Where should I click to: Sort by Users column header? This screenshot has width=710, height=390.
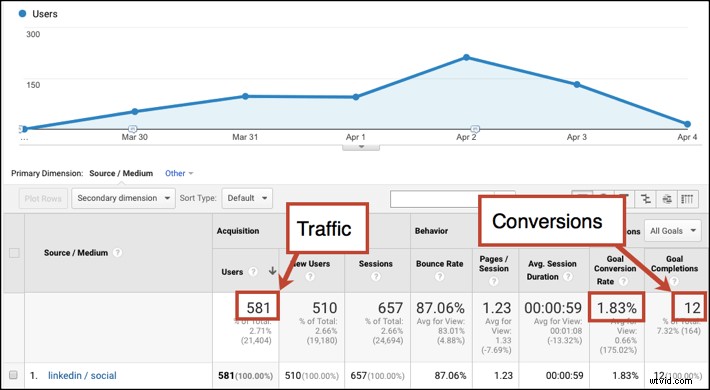coord(232,272)
